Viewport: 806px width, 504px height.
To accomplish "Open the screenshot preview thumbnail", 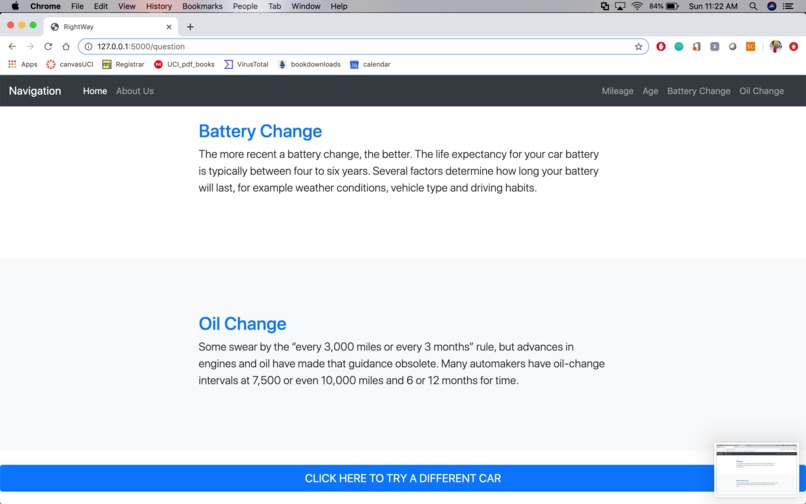I will [756, 470].
